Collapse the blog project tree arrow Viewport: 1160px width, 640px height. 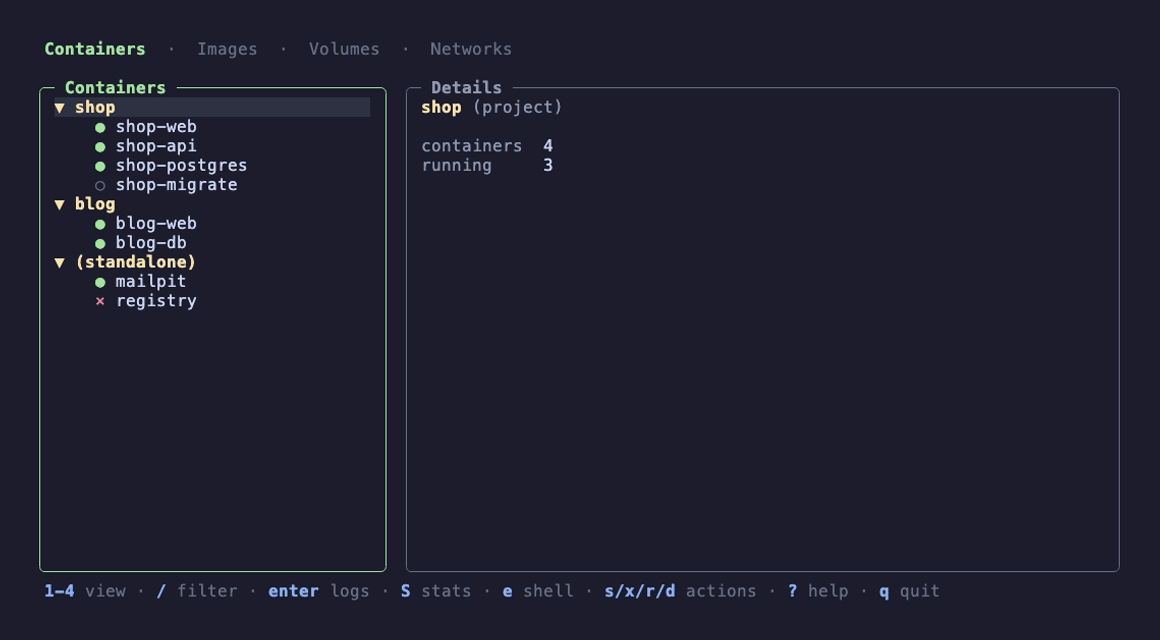[x=60, y=204]
